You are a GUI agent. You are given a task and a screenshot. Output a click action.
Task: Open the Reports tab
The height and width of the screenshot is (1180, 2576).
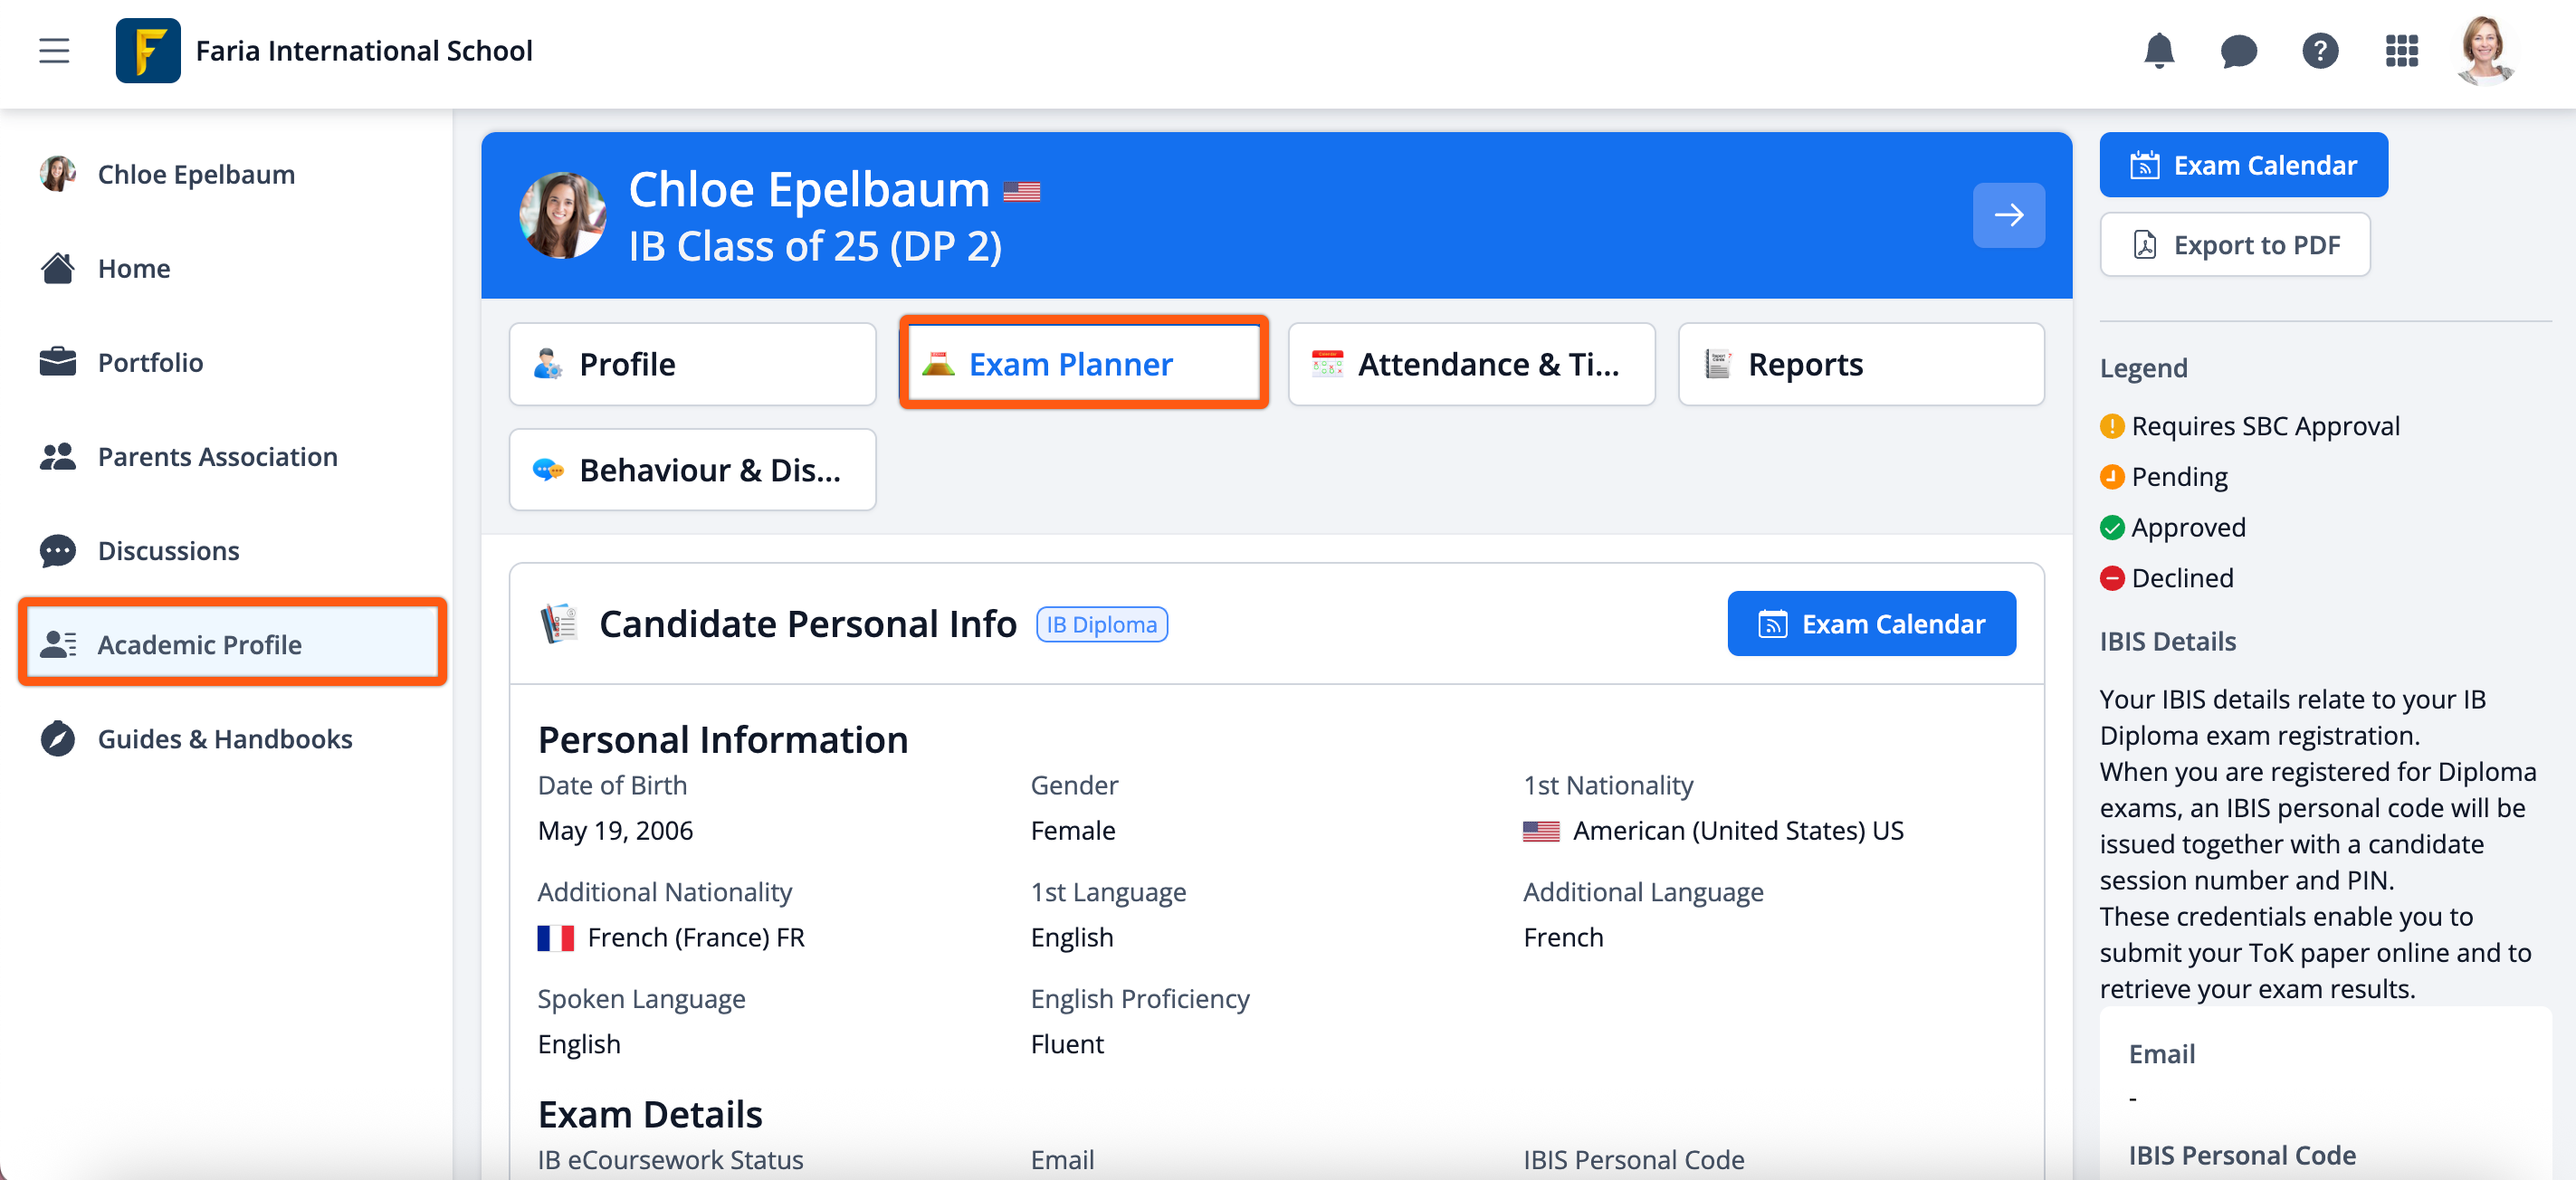click(1860, 364)
